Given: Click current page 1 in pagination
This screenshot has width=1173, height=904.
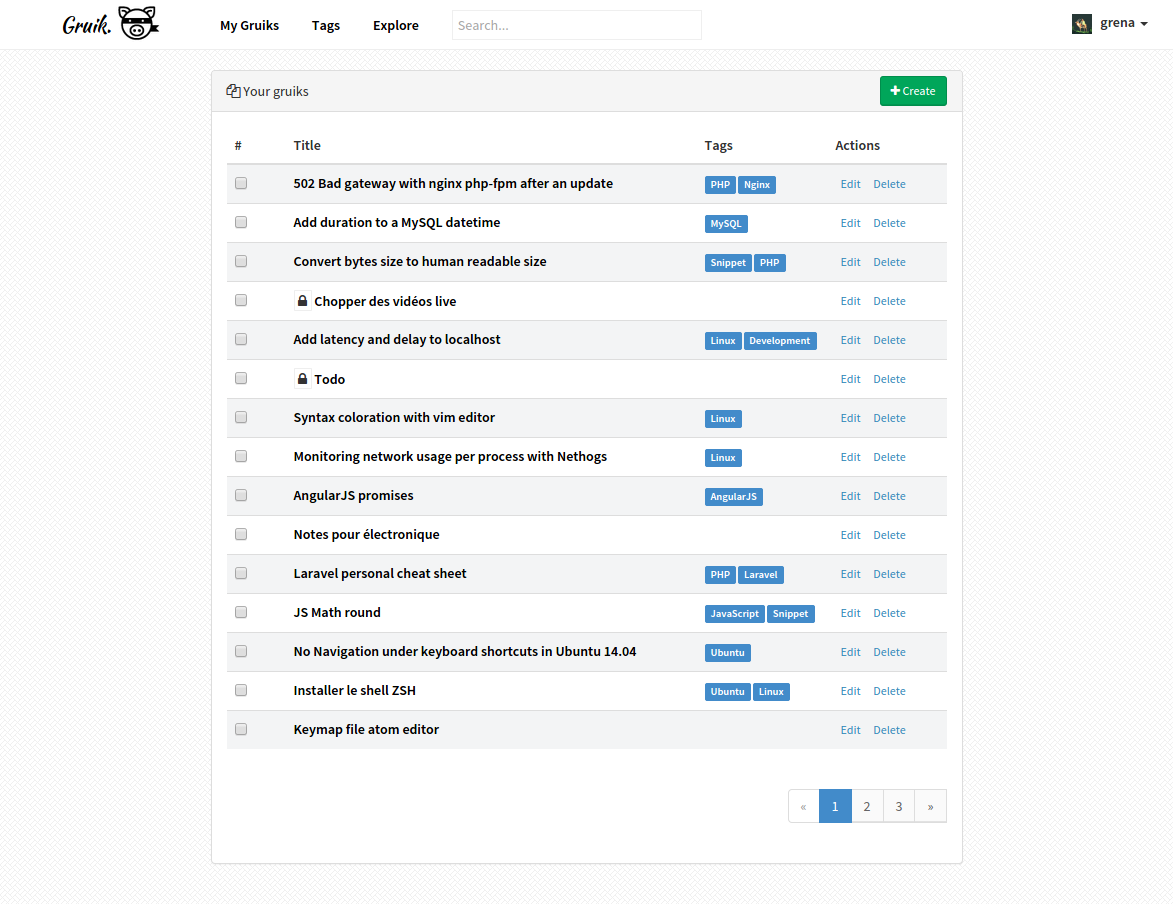Looking at the screenshot, I should click(x=835, y=806).
